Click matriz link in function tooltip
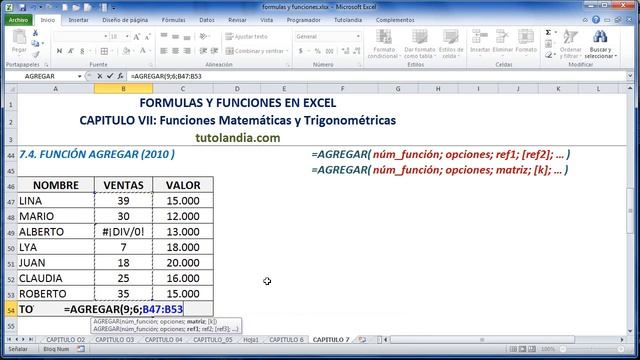640x360 pixels. [197, 322]
